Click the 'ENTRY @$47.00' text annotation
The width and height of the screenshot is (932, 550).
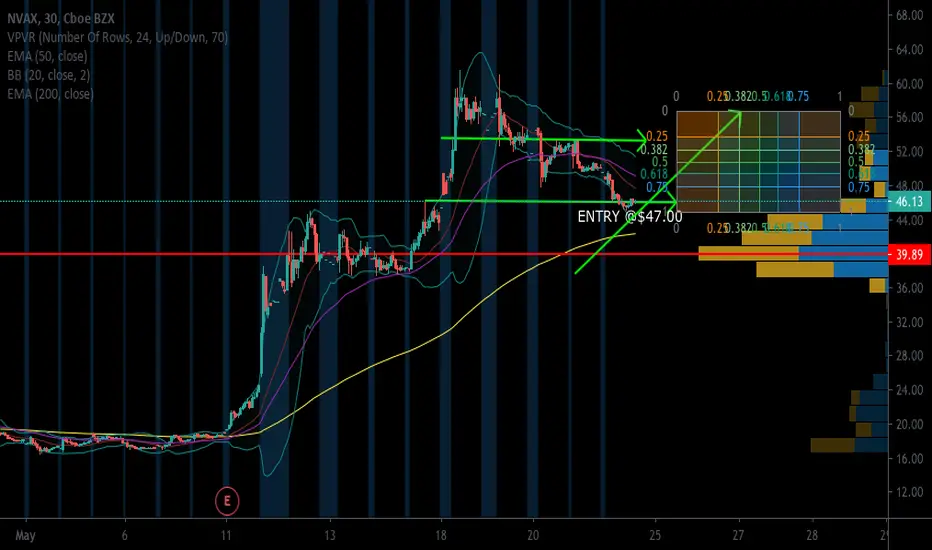coord(629,216)
